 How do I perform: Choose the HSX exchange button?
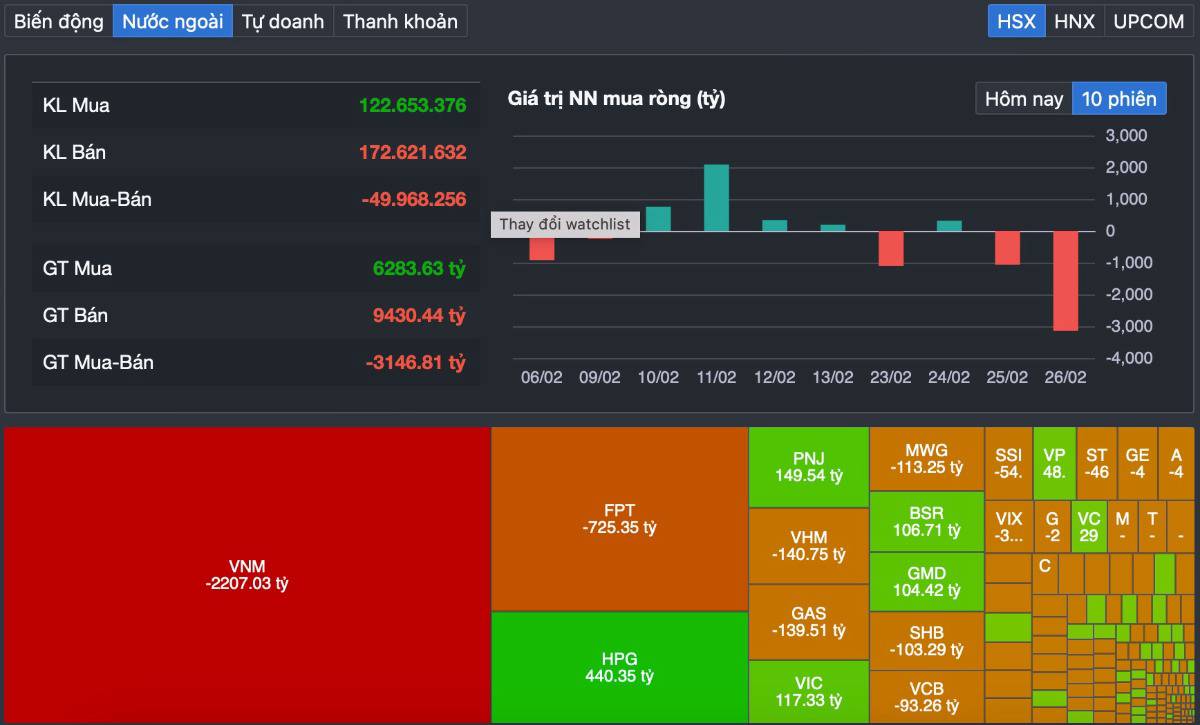1017,21
